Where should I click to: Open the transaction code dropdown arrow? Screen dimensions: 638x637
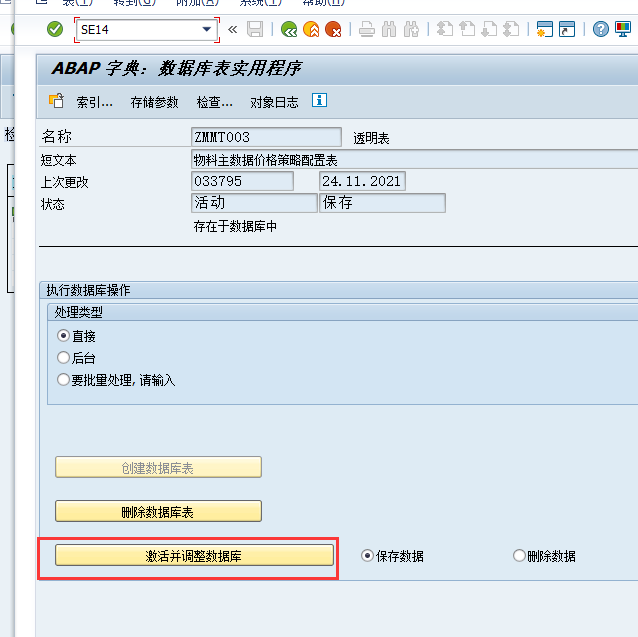tap(208, 30)
